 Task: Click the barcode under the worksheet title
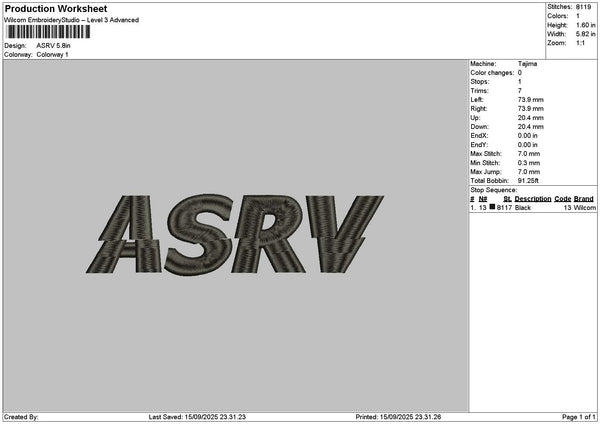(46, 33)
